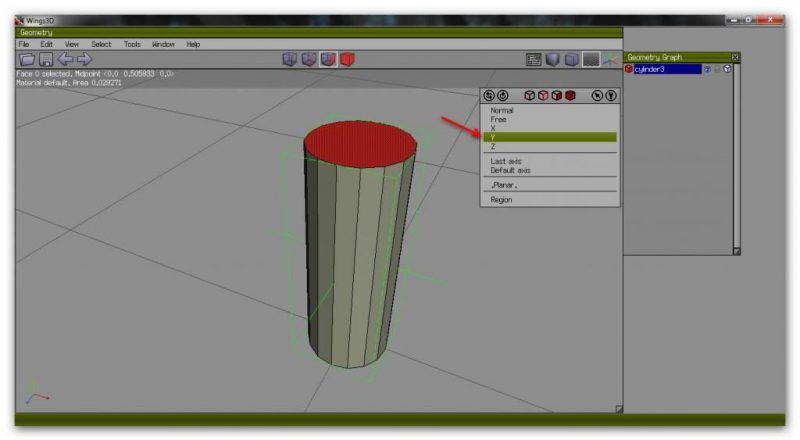Viewport: 800px width, 440px height.
Task: Click the Open file folder icon
Action: [26, 60]
